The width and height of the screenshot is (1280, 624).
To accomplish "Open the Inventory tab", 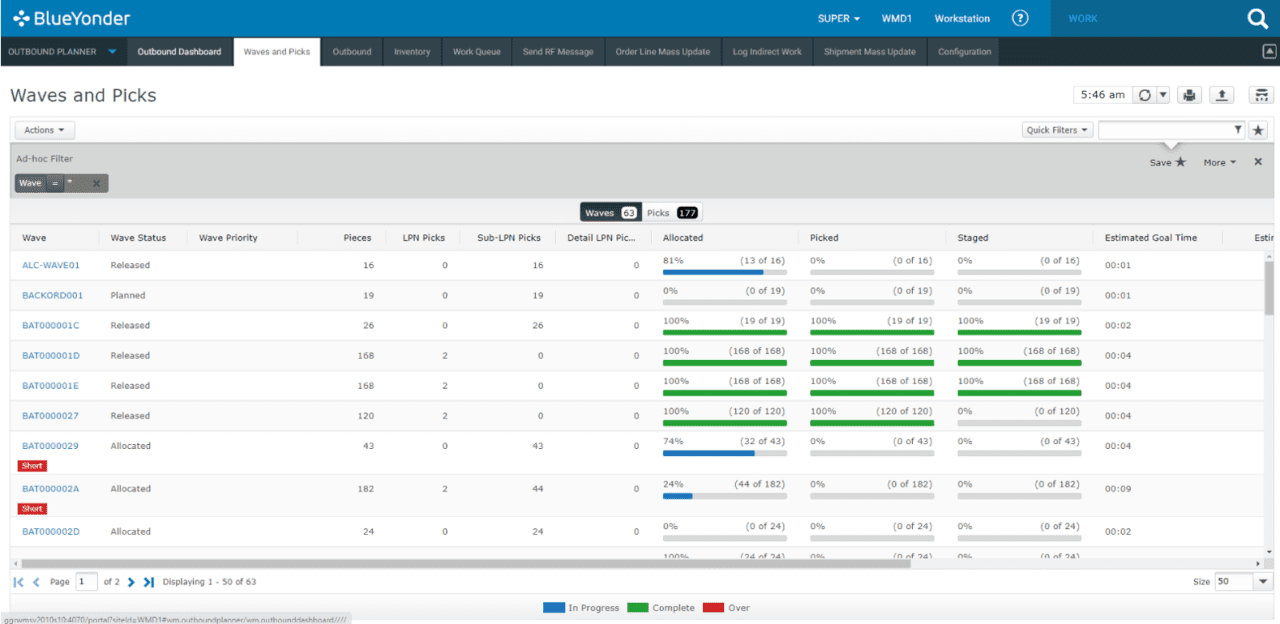I will [411, 51].
